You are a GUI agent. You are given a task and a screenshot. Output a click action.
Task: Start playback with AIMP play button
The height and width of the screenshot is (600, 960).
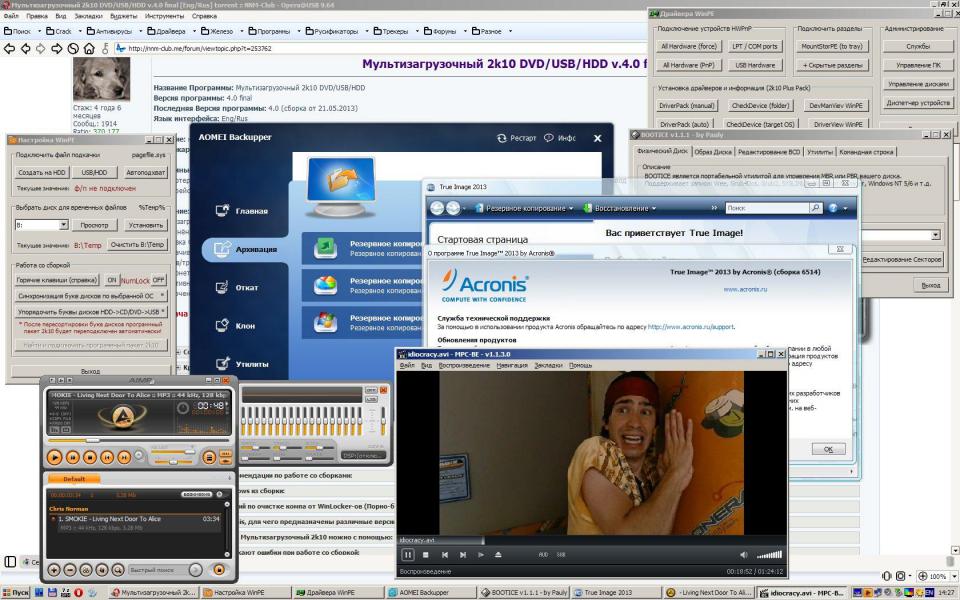pos(54,457)
